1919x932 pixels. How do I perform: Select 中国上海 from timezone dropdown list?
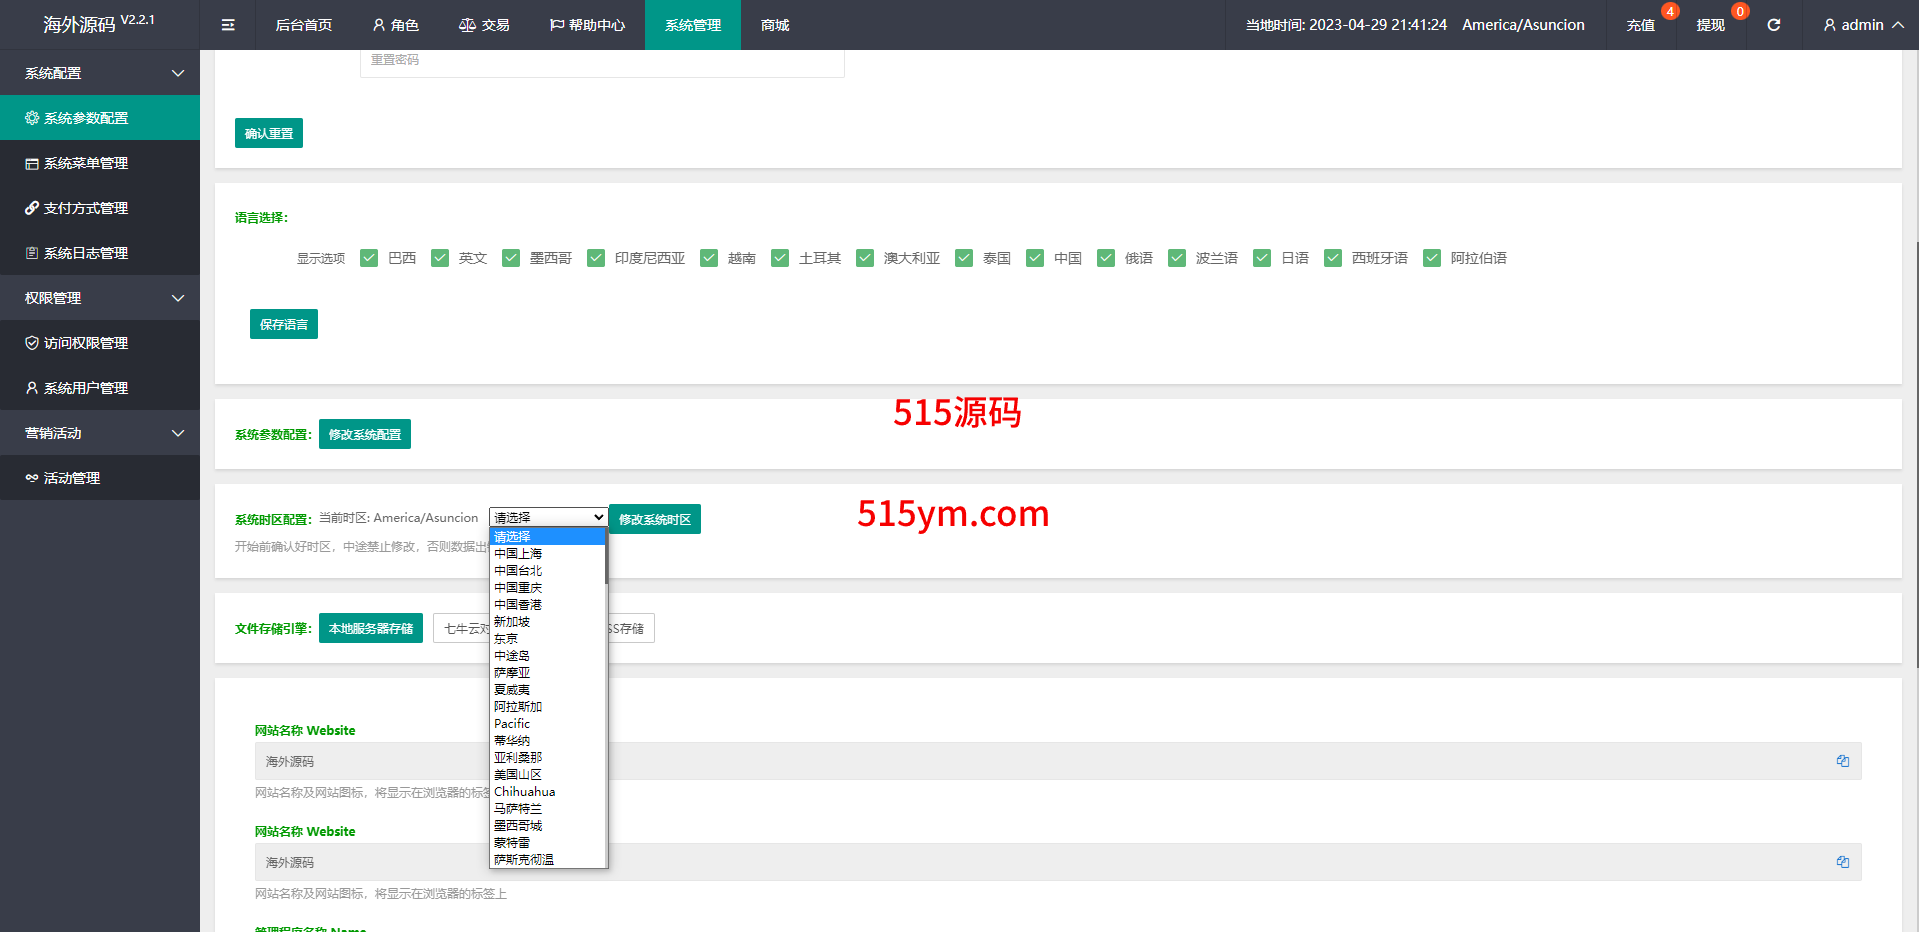coord(518,554)
